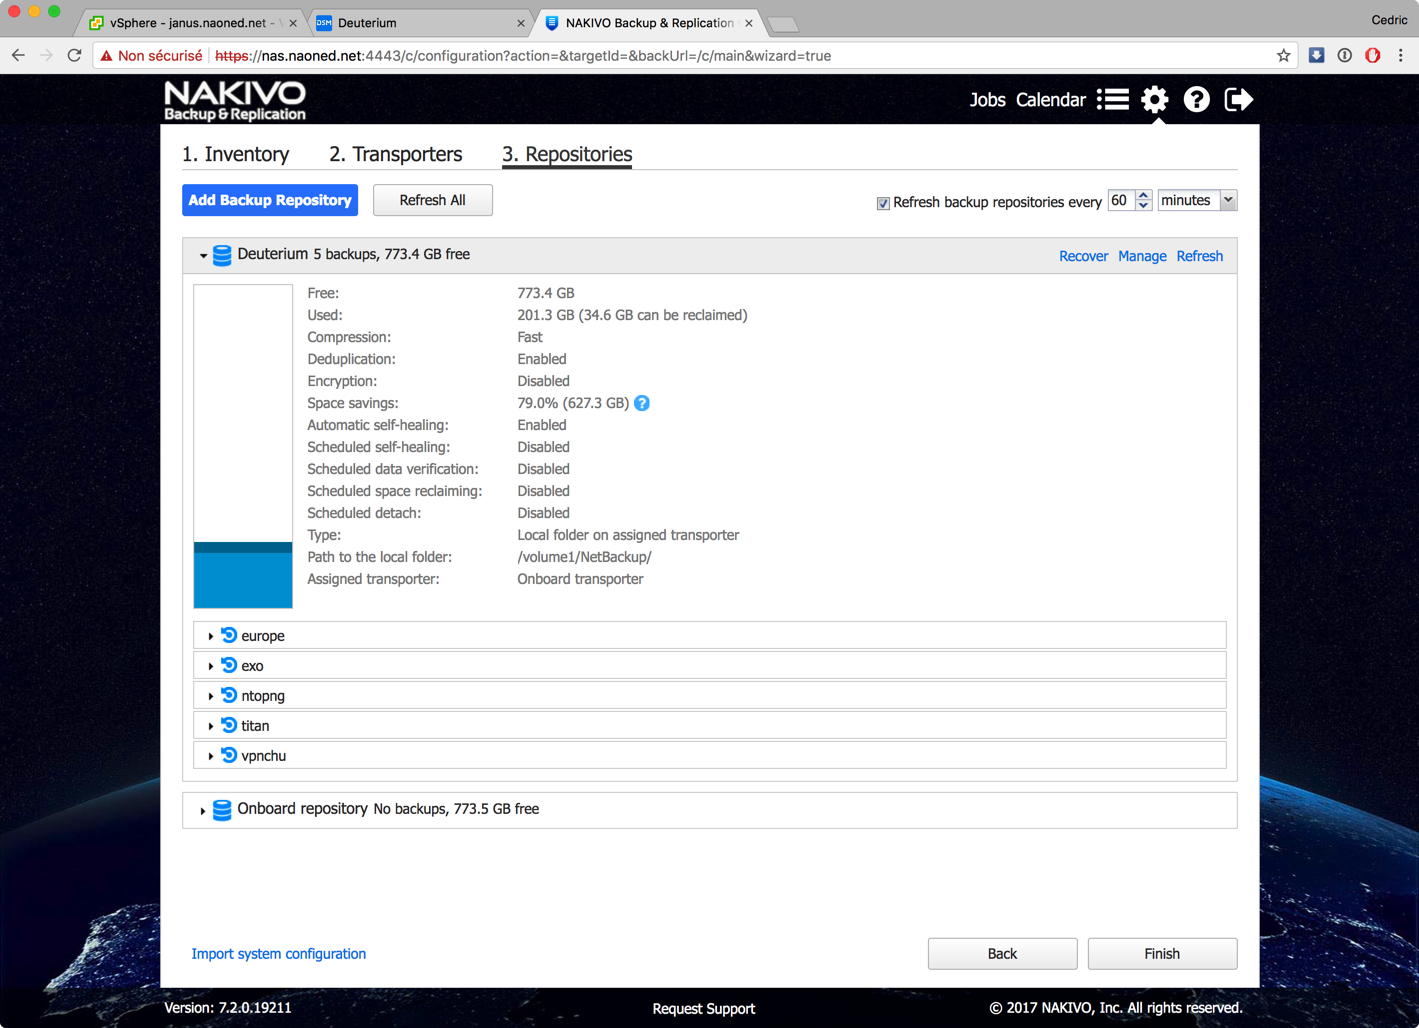This screenshot has height=1028, width=1419.
Task: Open the Jobs menu
Action: pyautogui.click(x=987, y=100)
